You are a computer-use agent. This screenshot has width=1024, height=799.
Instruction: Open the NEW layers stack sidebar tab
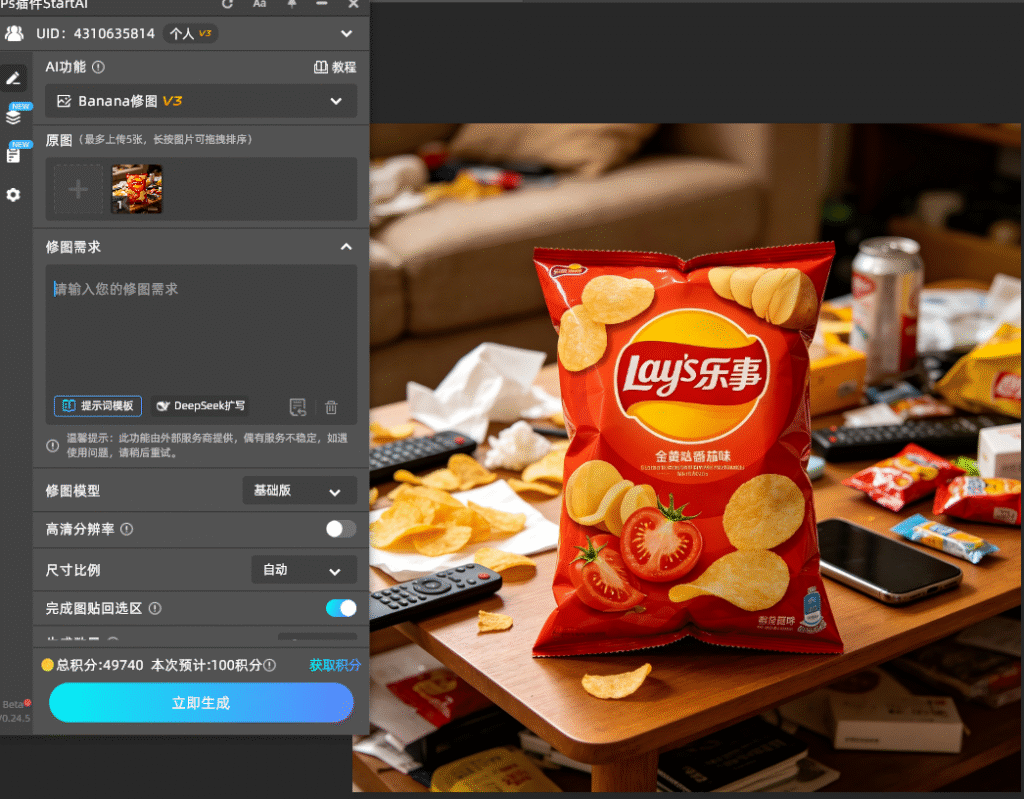14,116
